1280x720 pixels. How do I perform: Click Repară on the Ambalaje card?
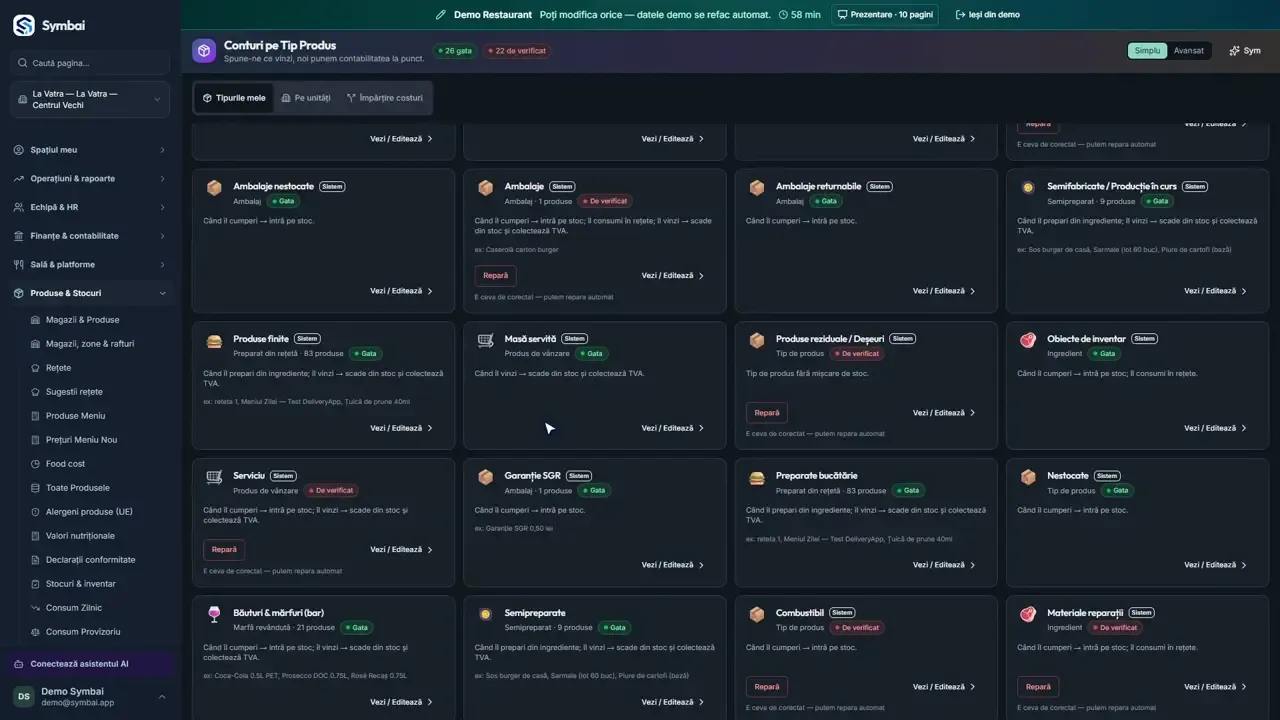coord(495,275)
